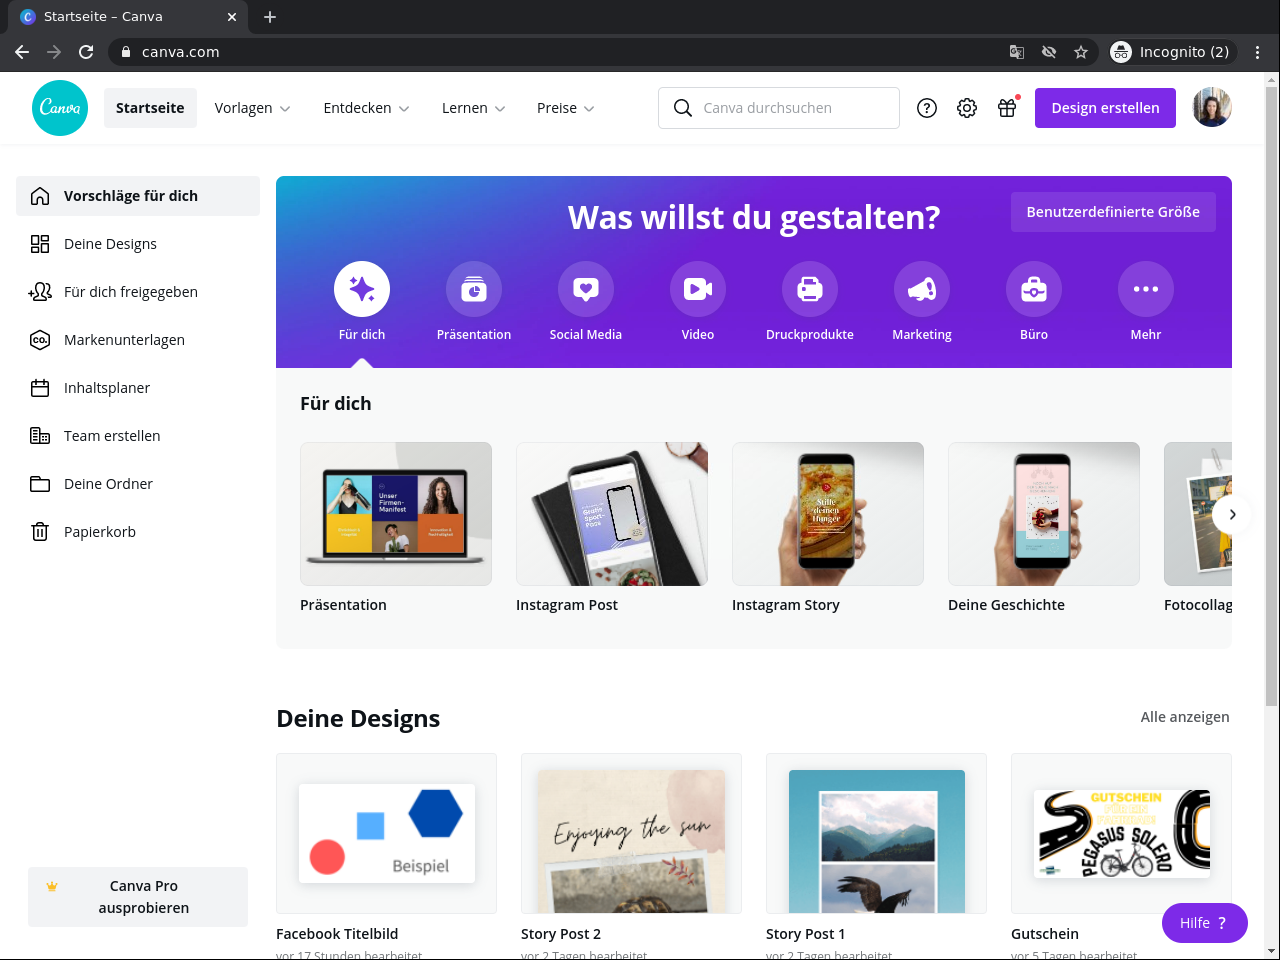Click the Facebook Titelbild design title
This screenshot has width=1280, height=960.
pyautogui.click(x=337, y=934)
